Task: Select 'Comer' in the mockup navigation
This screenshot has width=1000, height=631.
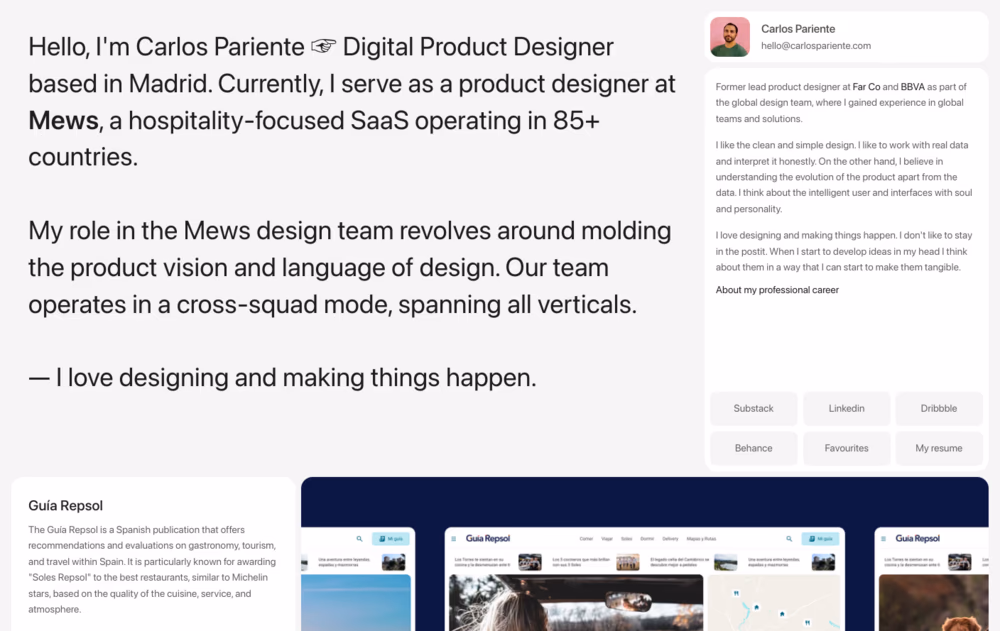Action: click(586, 538)
